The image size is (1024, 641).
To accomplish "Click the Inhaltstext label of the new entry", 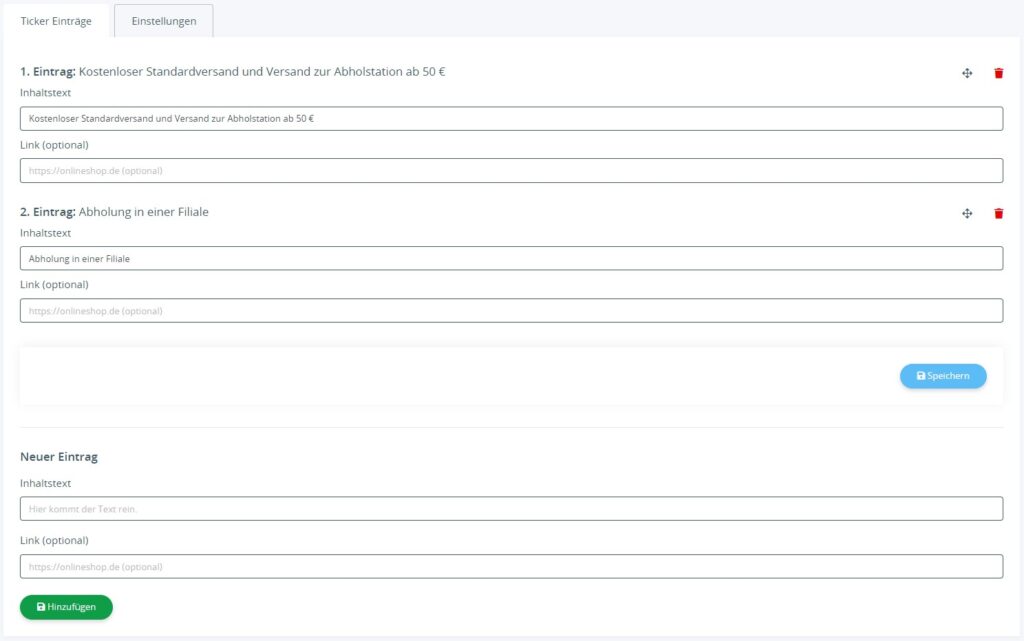I will click(46, 482).
